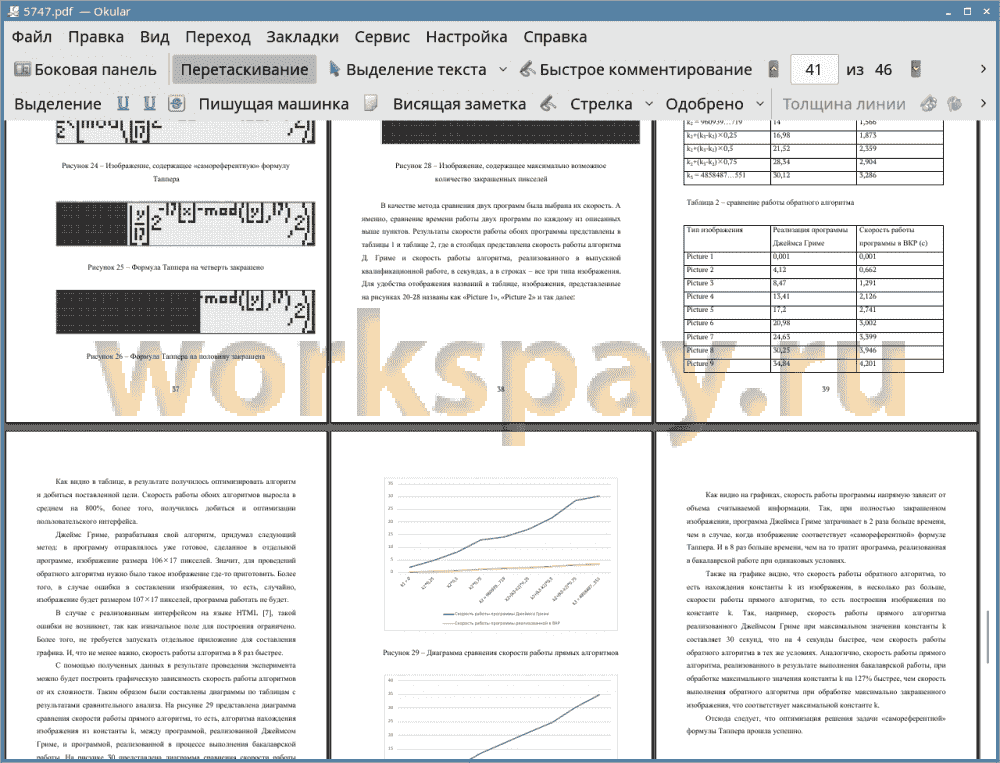Screen dimensions: 1000x763
Task: Click the Okular app icon in title bar
Action: (13, 11)
